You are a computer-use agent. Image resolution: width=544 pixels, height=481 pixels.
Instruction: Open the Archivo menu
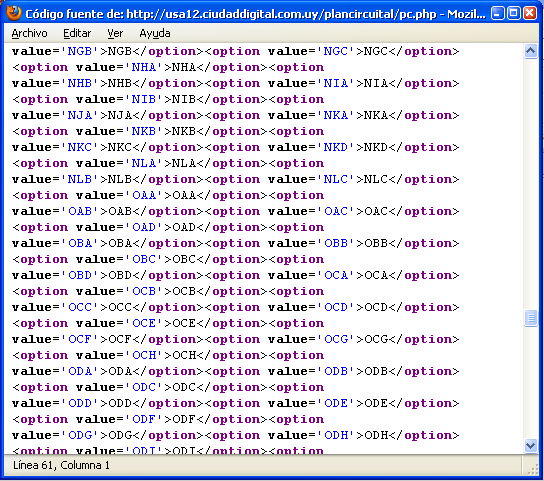[29, 33]
